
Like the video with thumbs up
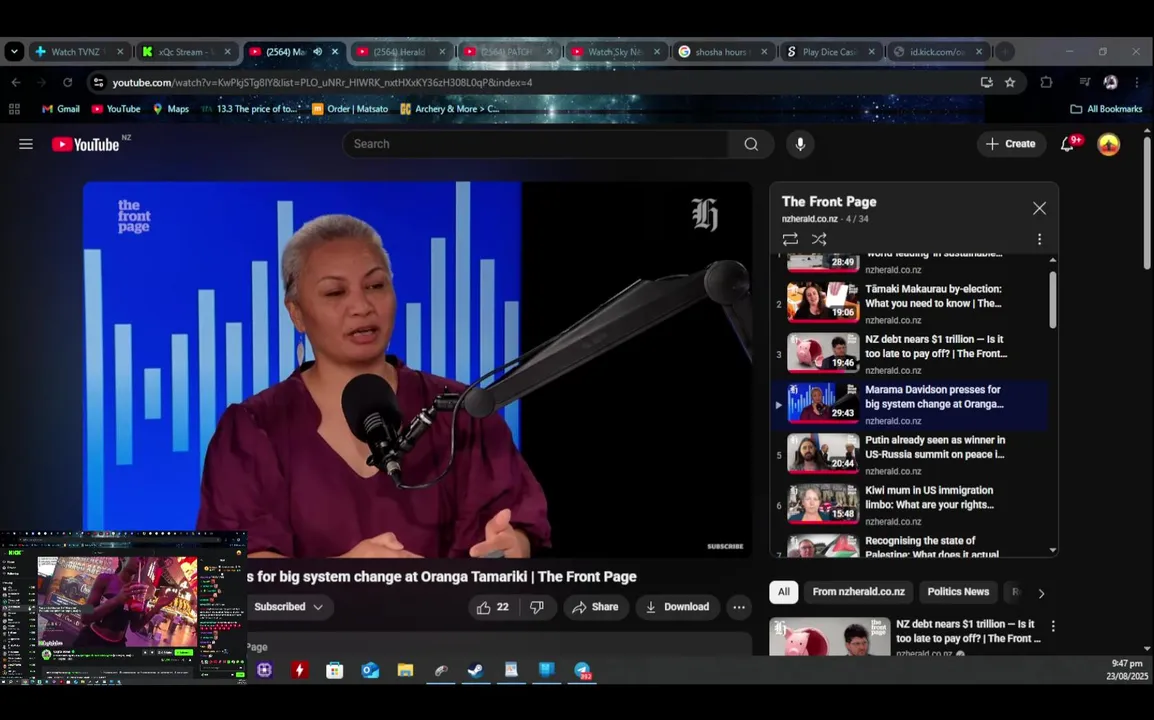click(492, 607)
